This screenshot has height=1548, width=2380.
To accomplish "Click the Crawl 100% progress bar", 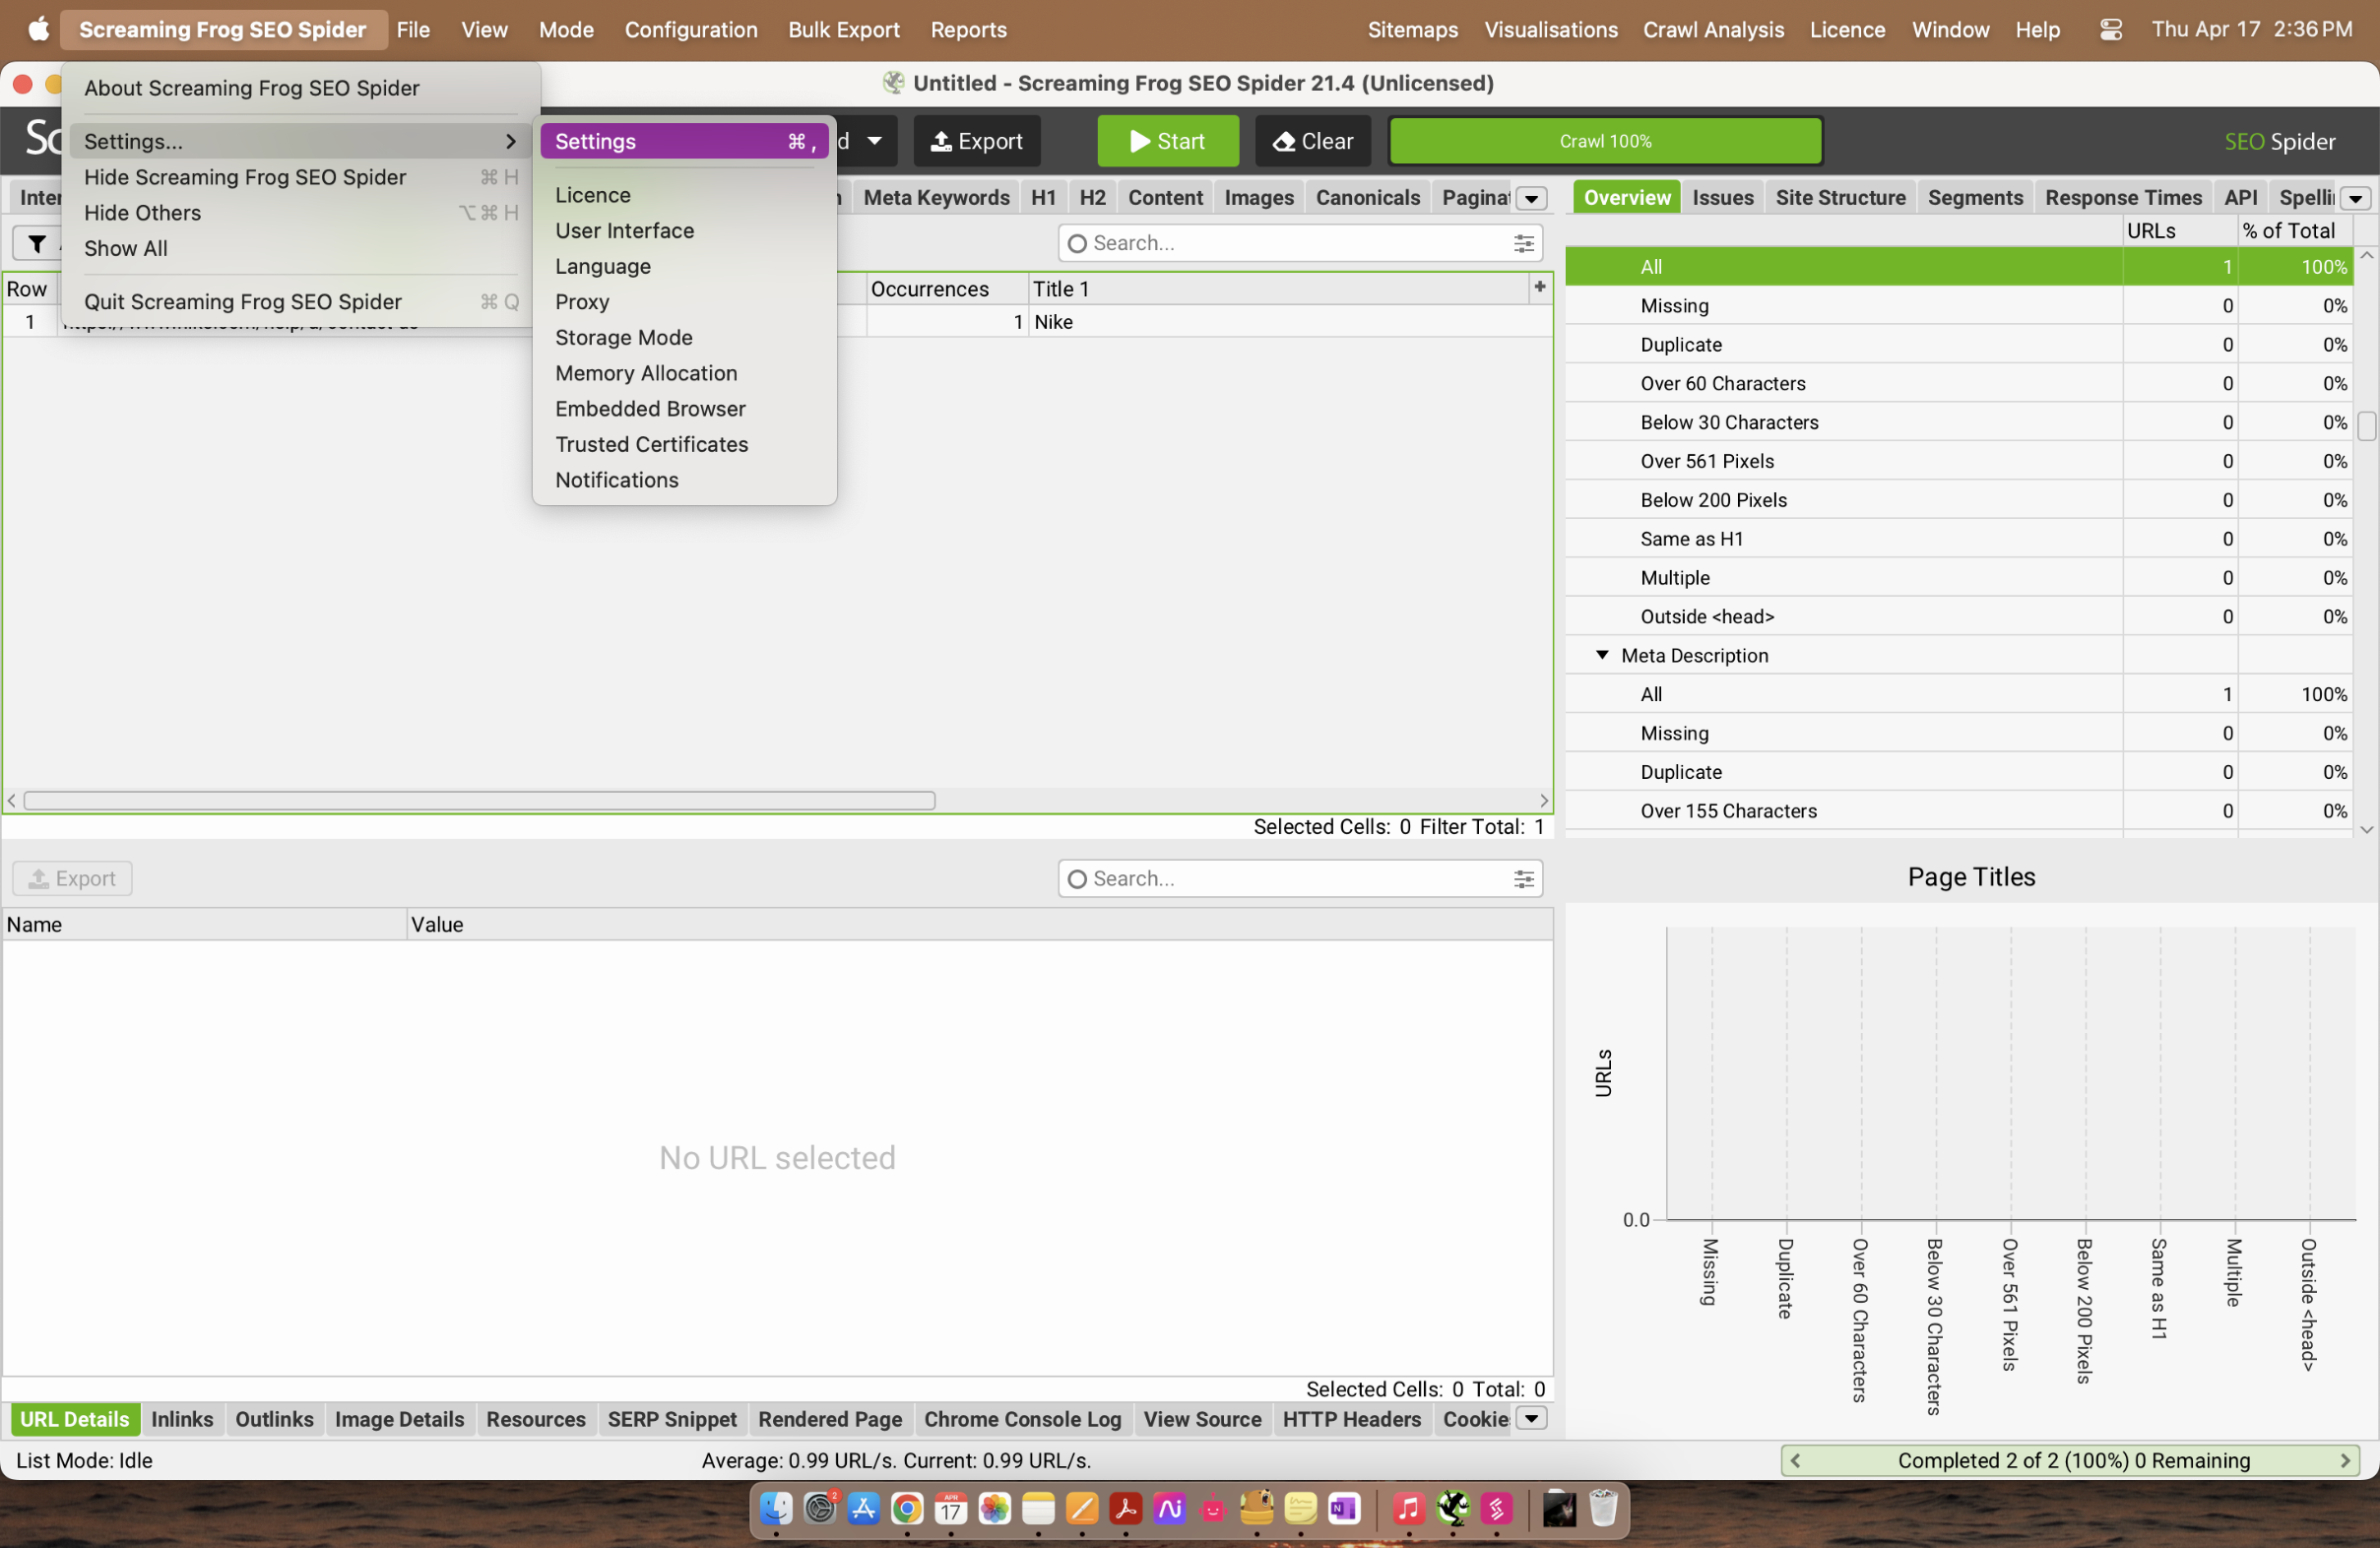I will click(x=1604, y=141).
